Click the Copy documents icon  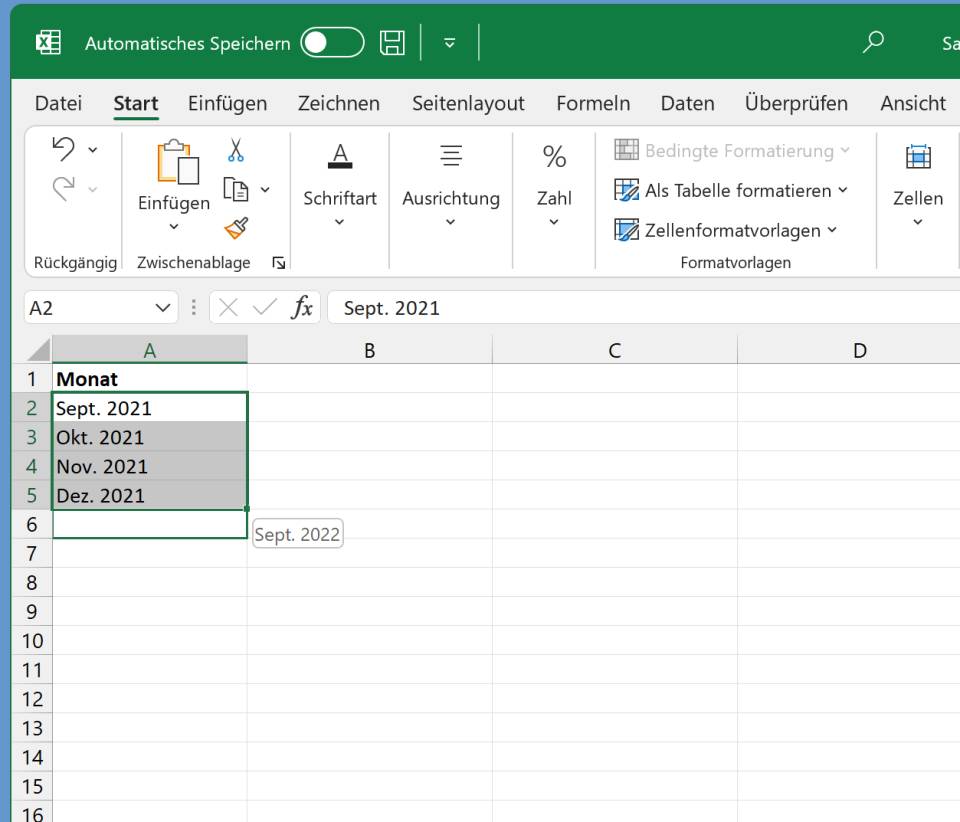coord(236,189)
